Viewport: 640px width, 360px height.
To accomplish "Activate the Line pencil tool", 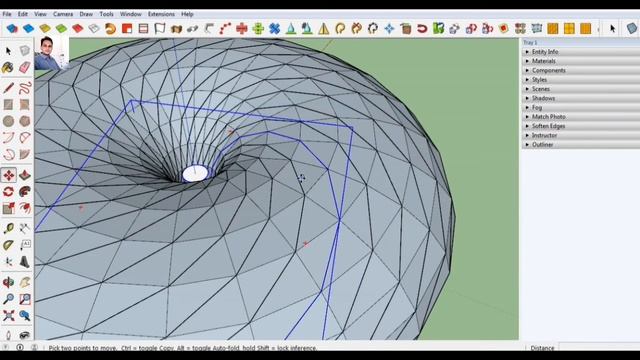I will click(8, 88).
